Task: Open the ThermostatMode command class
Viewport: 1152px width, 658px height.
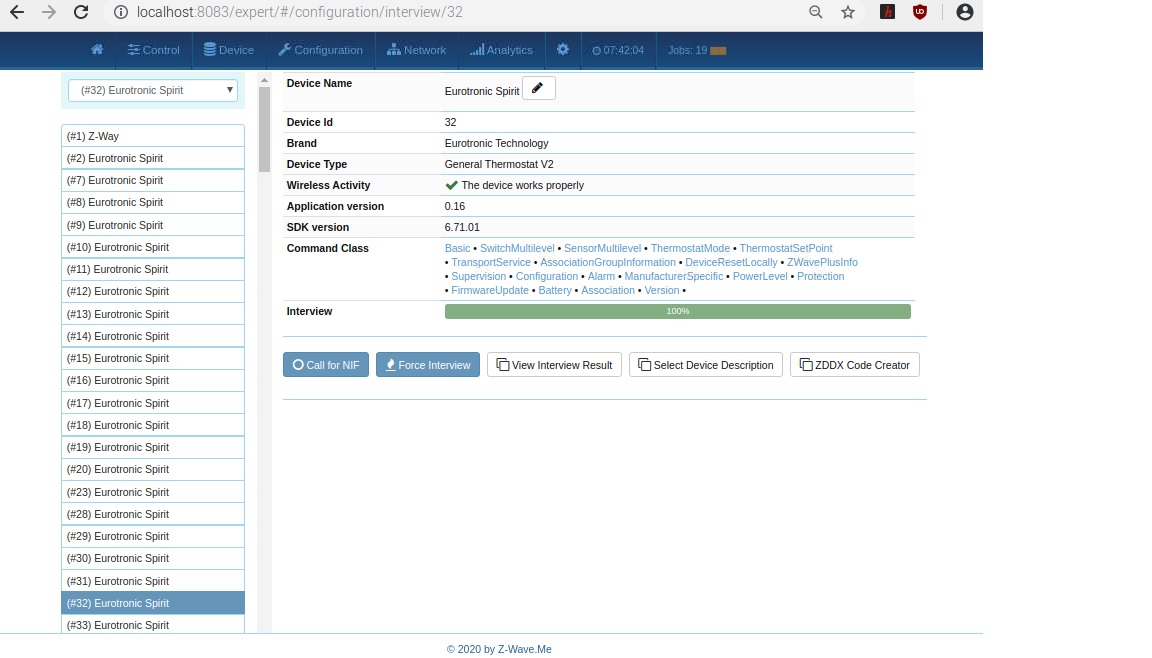Action: 691,248
